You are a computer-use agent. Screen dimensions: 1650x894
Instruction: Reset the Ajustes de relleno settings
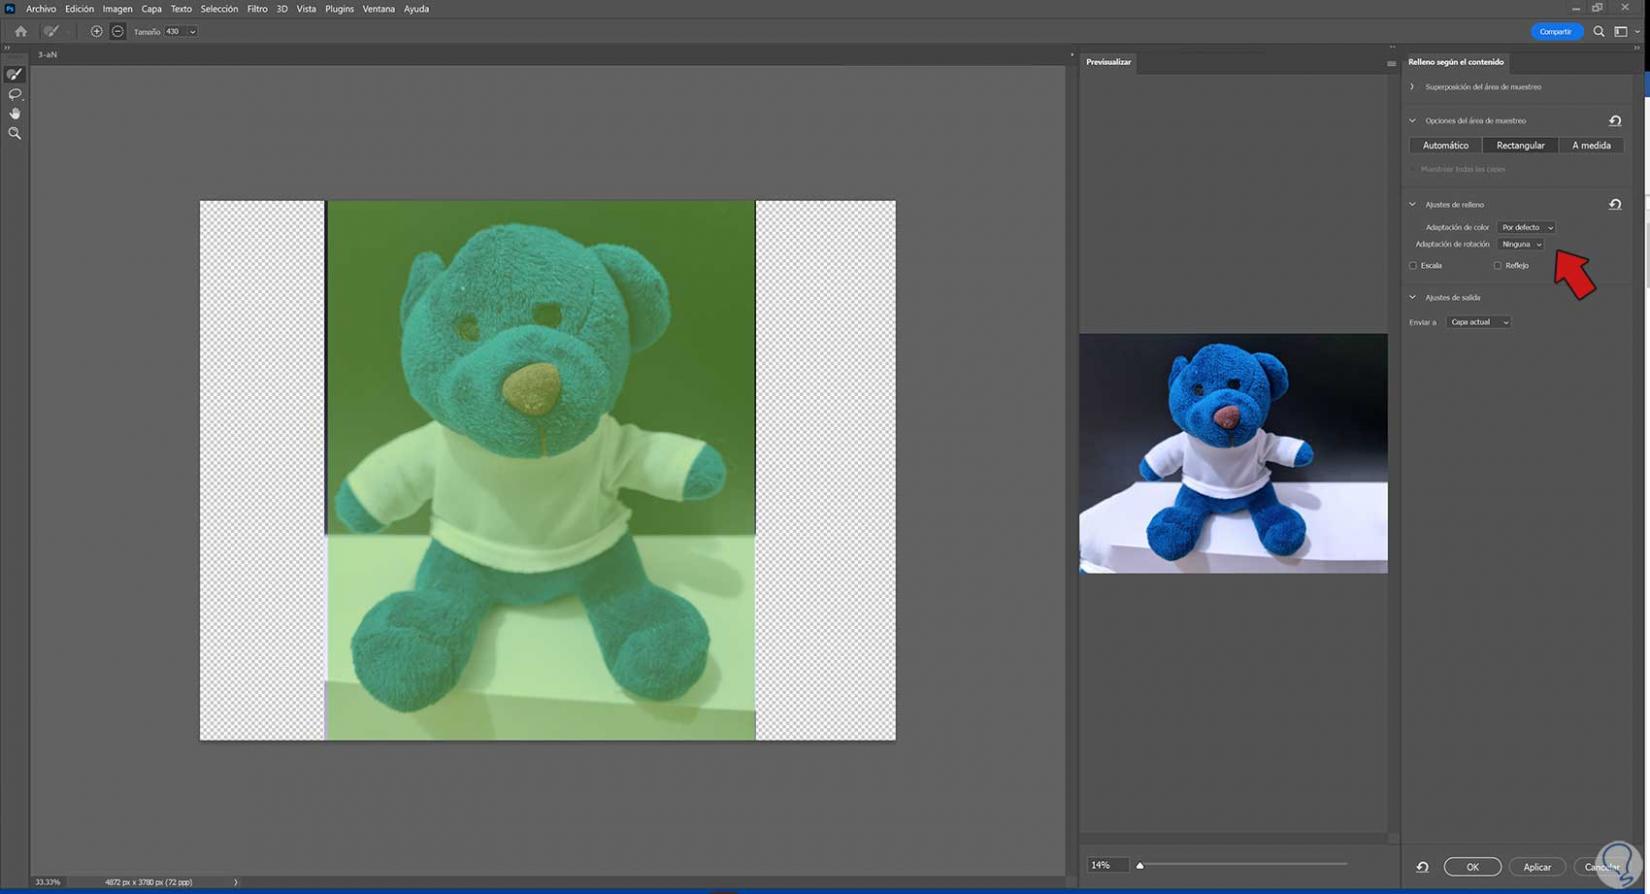pos(1615,205)
